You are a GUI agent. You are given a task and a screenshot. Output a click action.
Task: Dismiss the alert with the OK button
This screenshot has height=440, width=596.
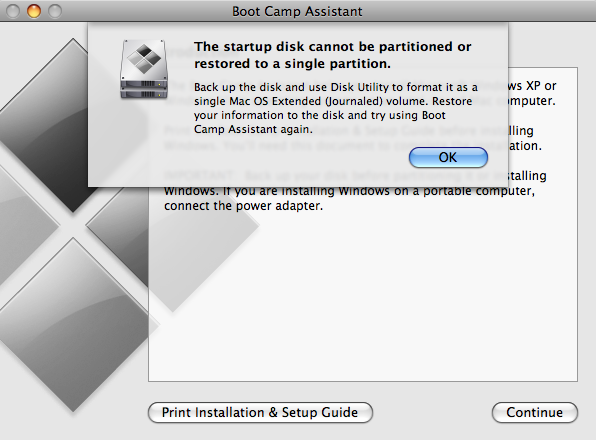click(448, 157)
